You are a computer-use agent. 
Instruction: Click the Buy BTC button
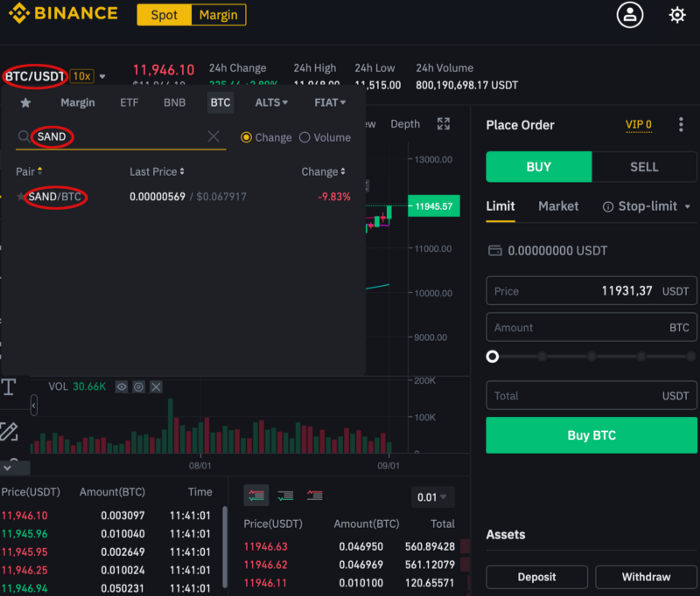(x=591, y=435)
